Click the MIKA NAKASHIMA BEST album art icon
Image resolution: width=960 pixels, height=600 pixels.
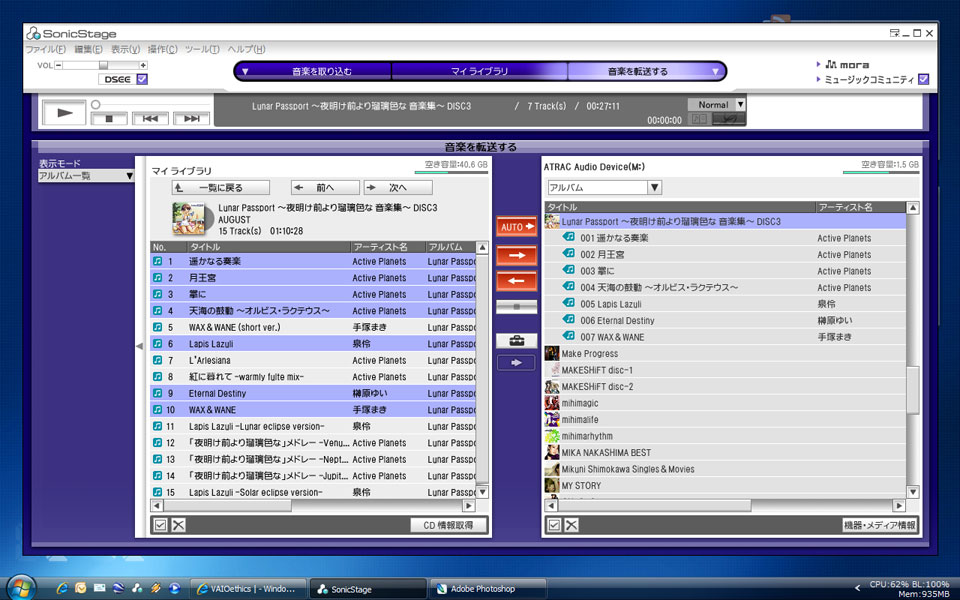(x=552, y=452)
